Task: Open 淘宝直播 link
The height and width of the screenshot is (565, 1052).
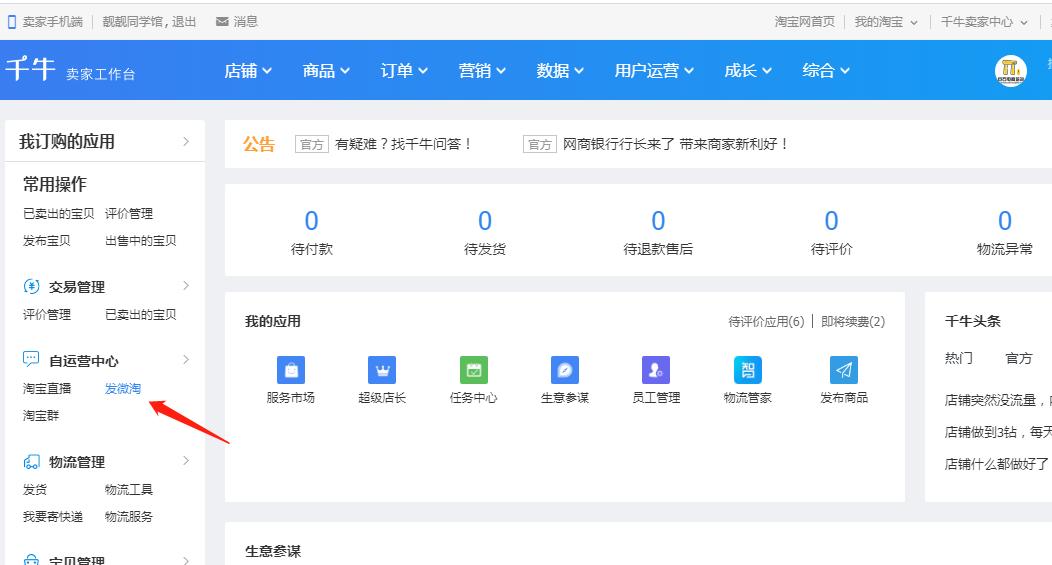Action: [x=47, y=389]
